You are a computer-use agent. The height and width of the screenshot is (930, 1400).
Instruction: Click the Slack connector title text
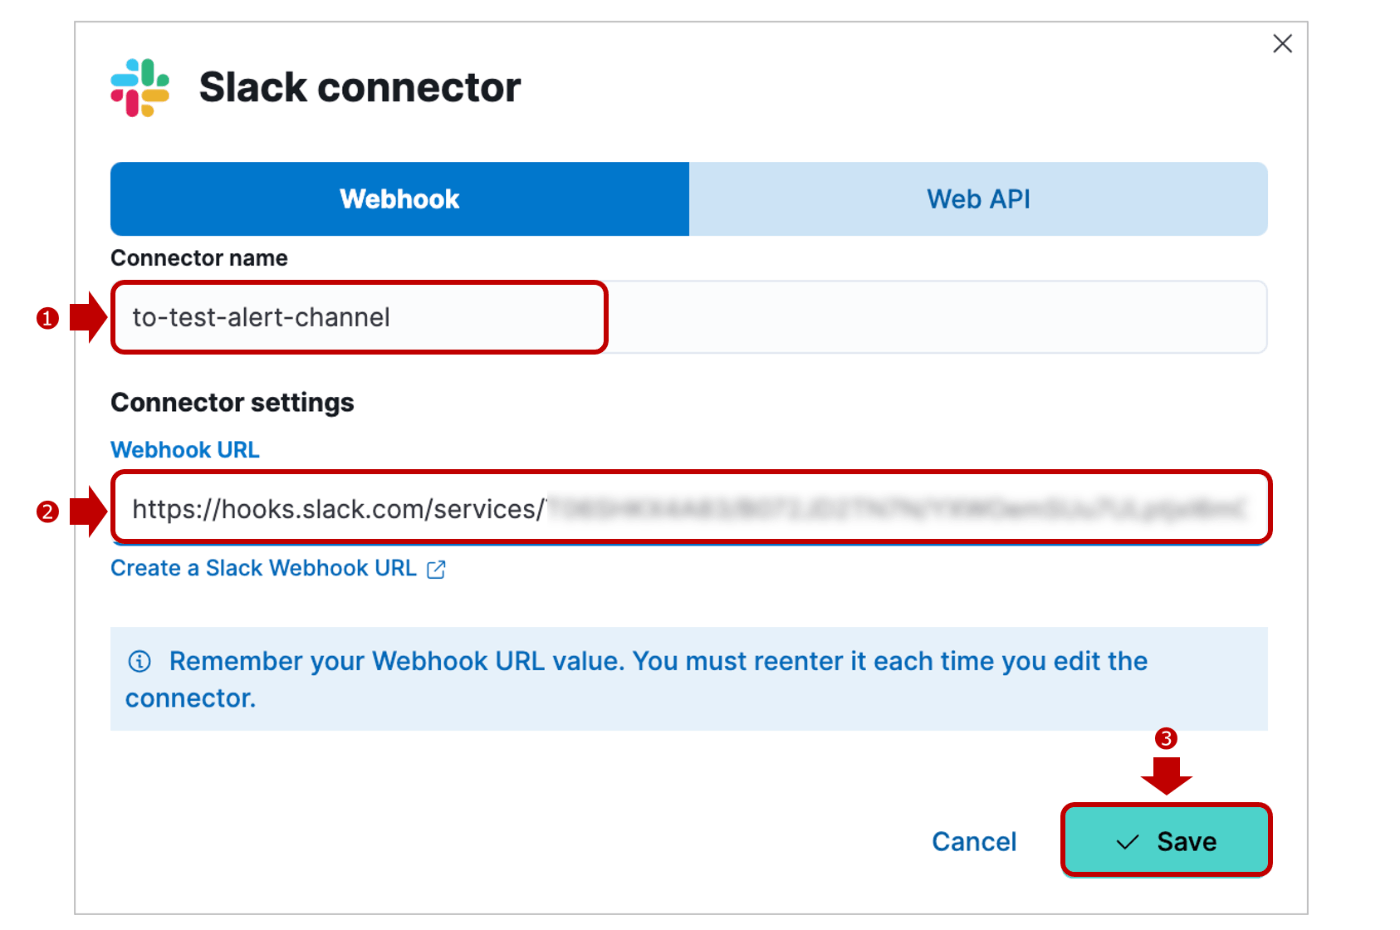click(x=360, y=87)
